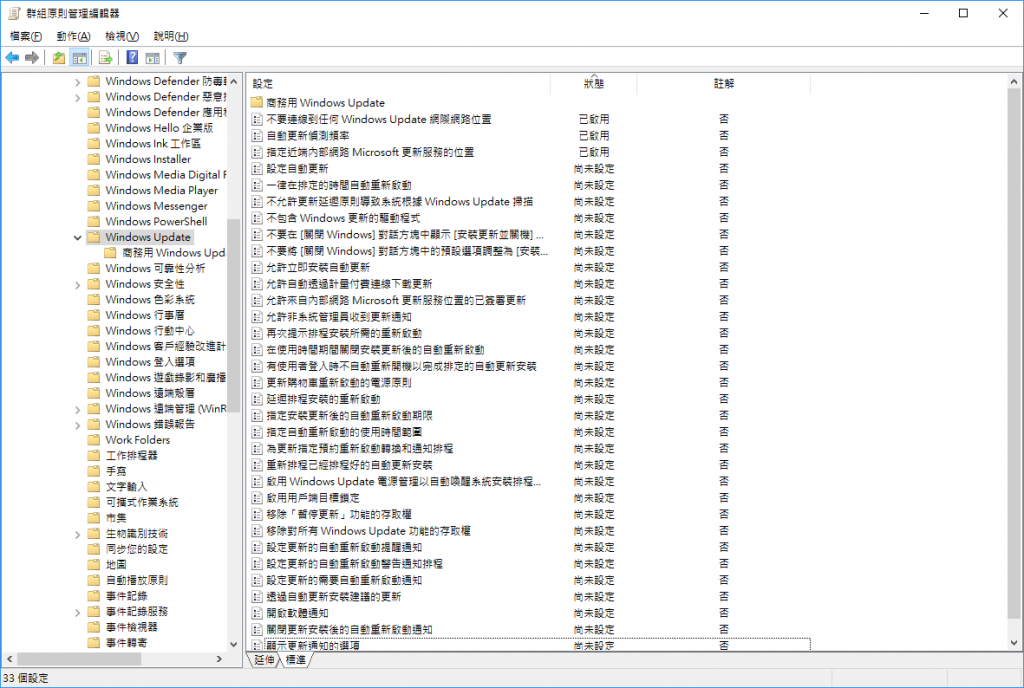Select policy 一律在排定的時間自動重新啟動
The image size is (1024, 688).
[x=339, y=185]
